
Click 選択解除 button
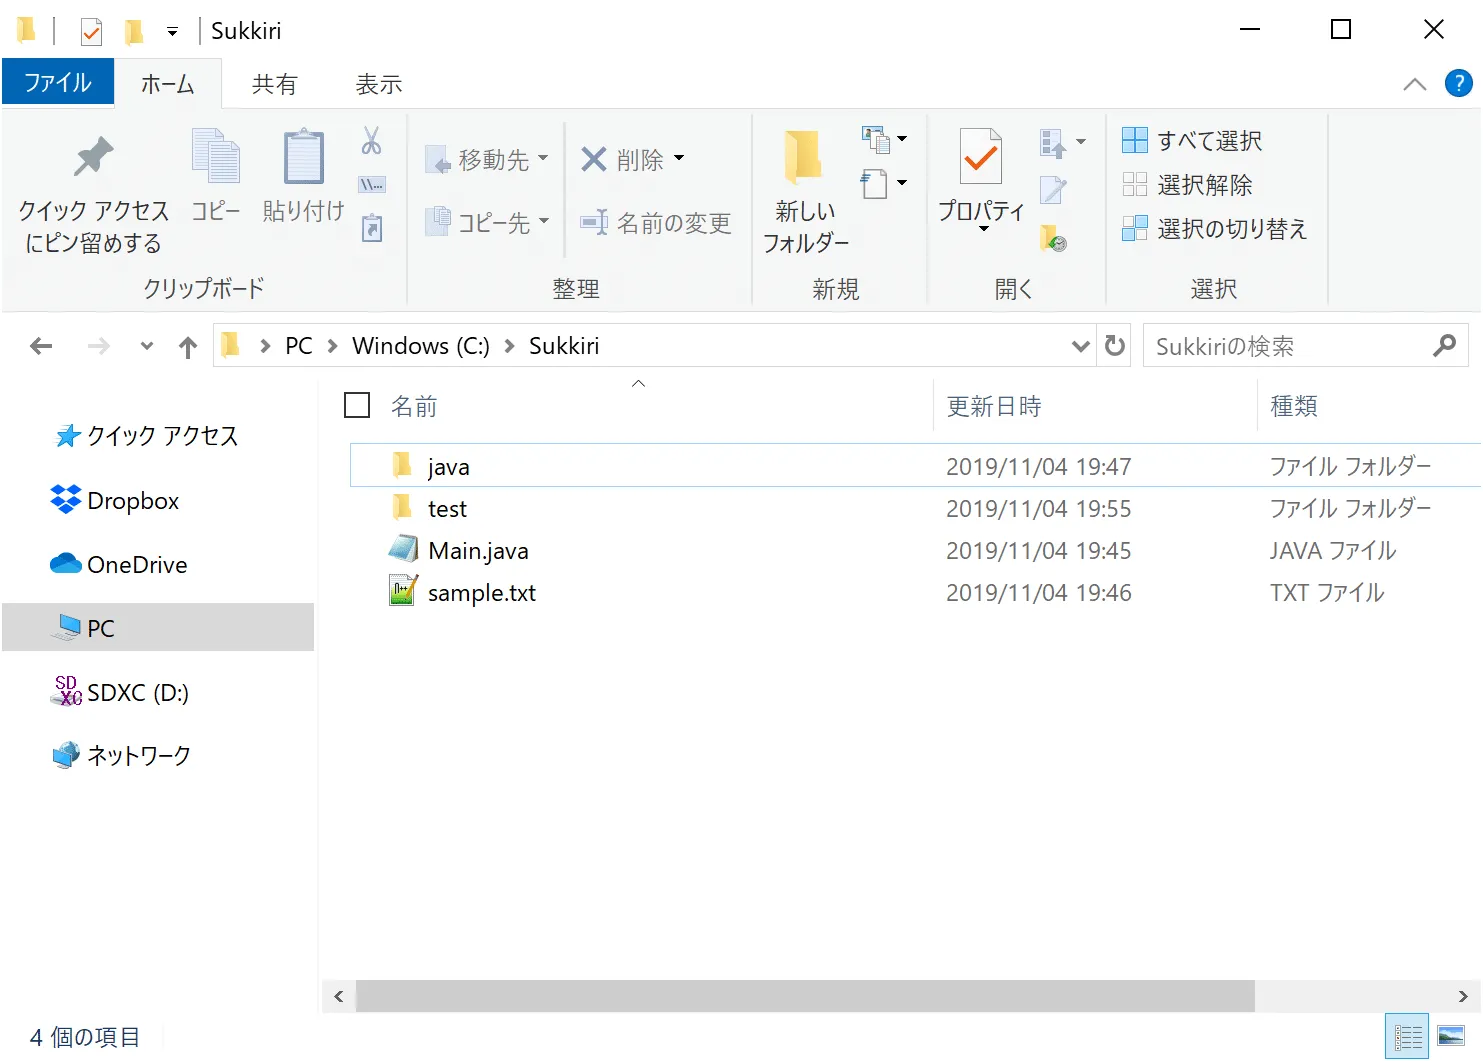click(x=1187, y=184)
